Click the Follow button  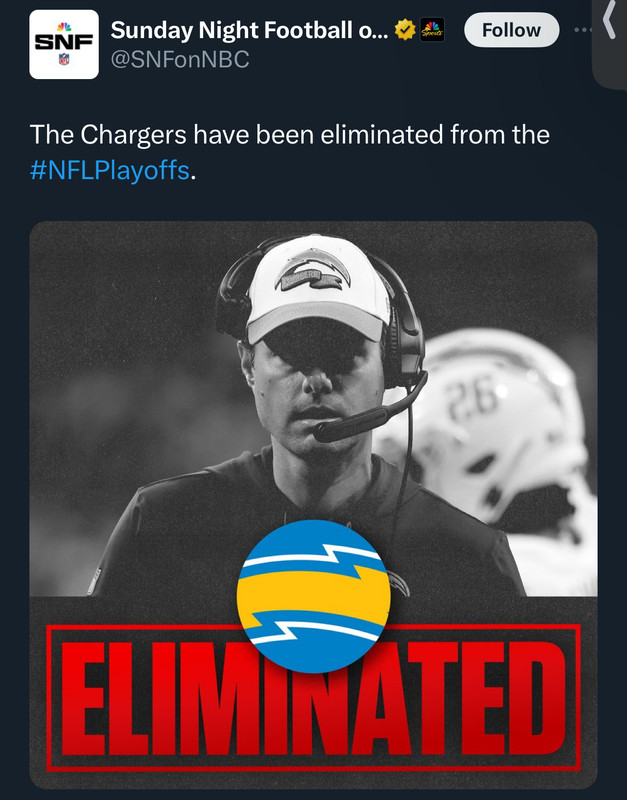(x=511, y=30)
